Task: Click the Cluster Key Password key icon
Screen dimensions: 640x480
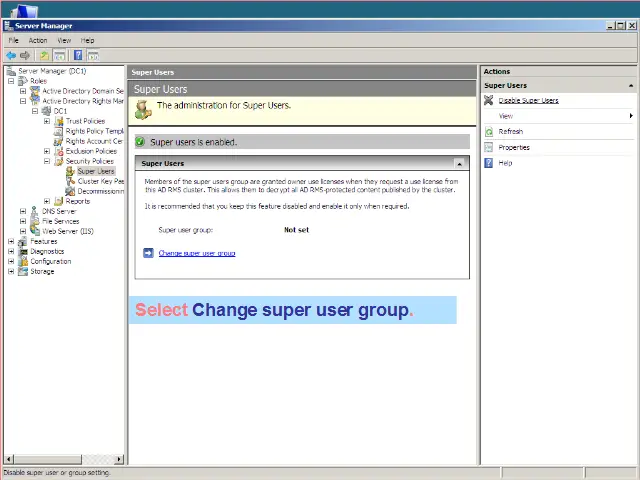Action: pyautogui.click(x=71, y=181)
